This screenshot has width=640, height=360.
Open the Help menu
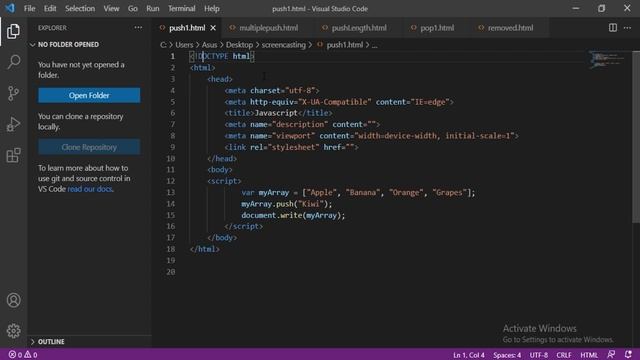pyautogui.click(x=212, y=9)
